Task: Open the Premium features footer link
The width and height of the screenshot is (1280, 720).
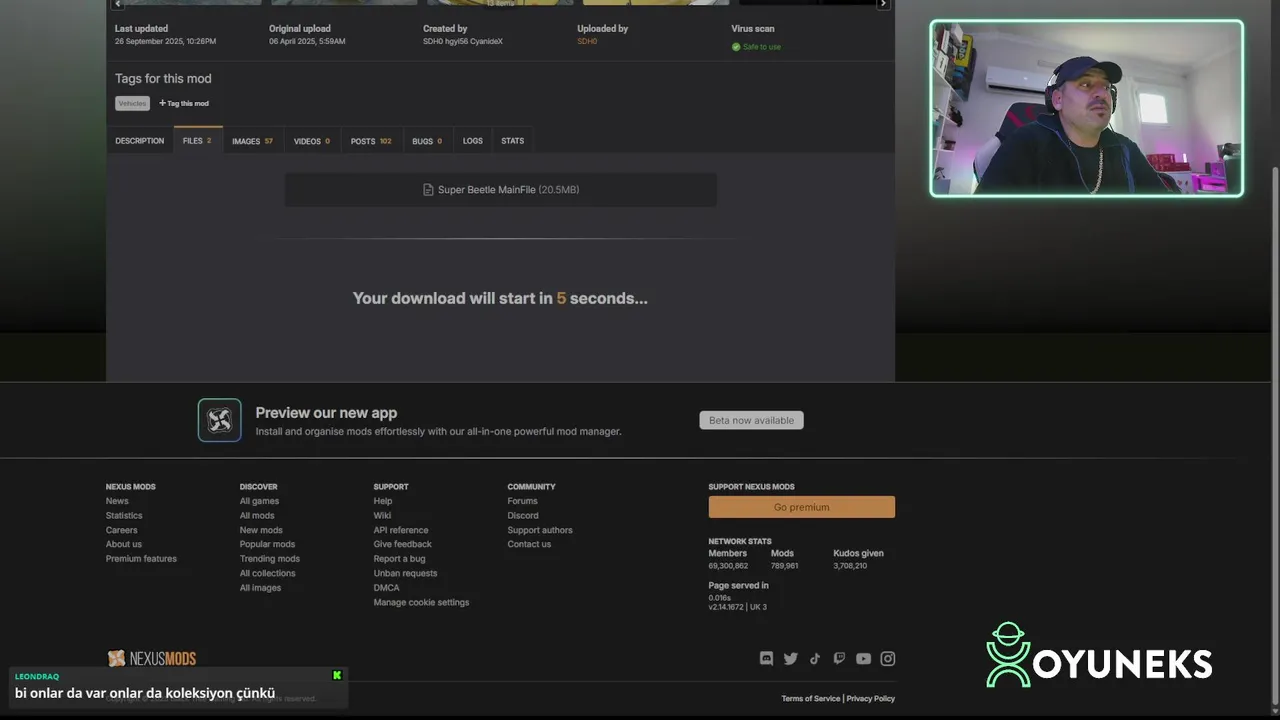Action: pos(141,559)
